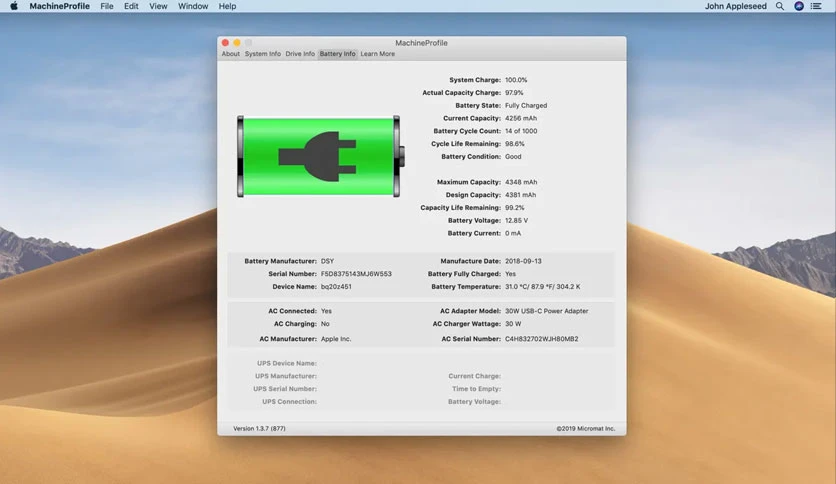Click the UPS Device Name label

click(x=287, y=364)
